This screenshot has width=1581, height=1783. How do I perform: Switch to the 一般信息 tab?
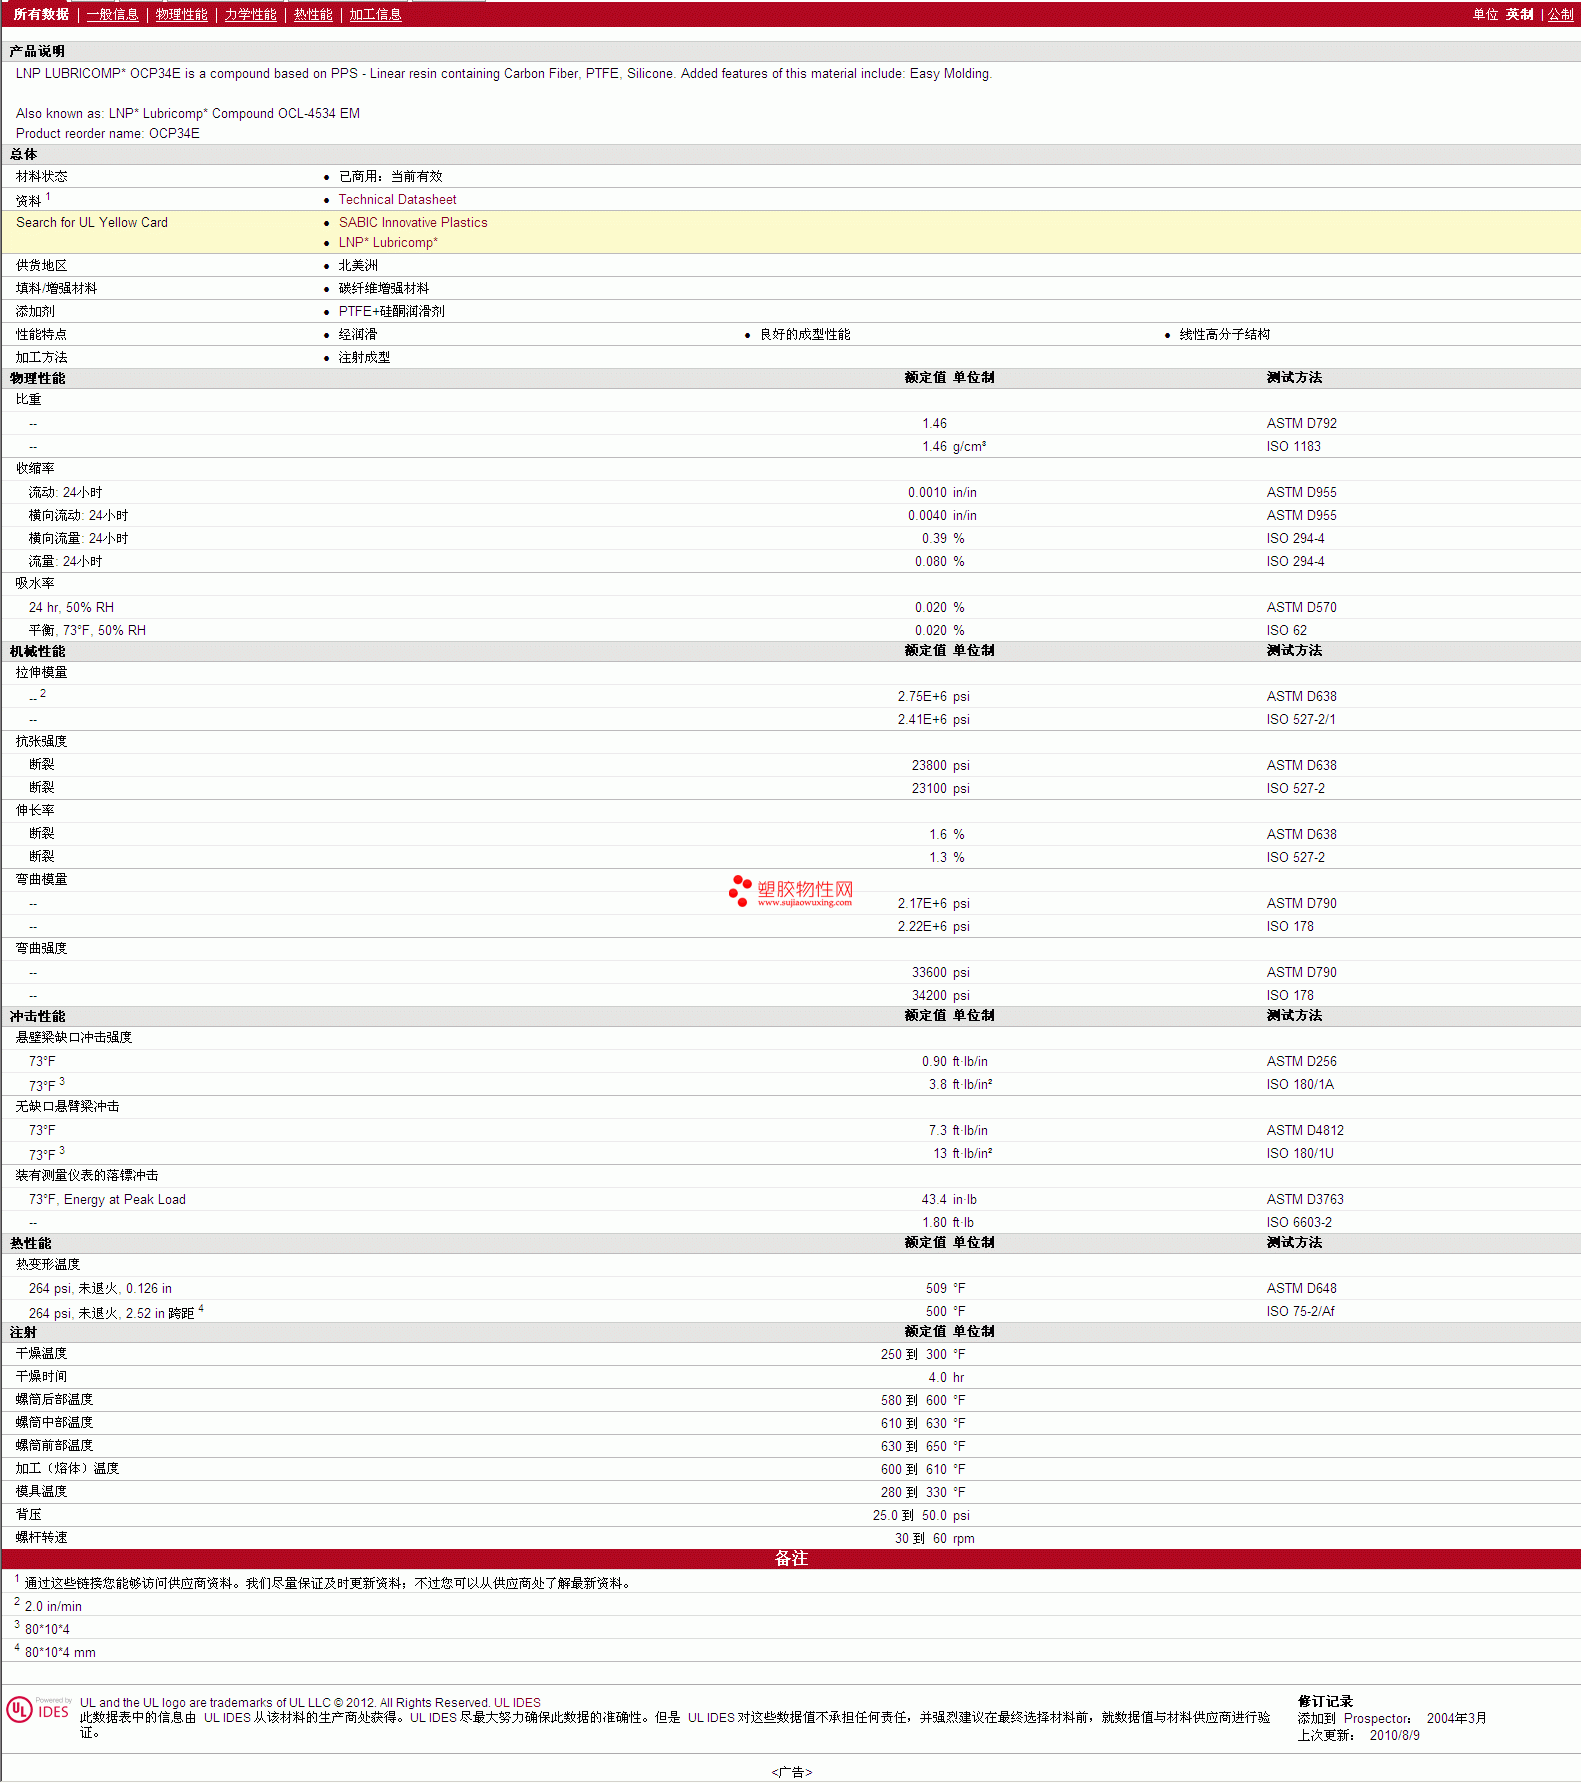pyautogui.click(x=113, y=14)
